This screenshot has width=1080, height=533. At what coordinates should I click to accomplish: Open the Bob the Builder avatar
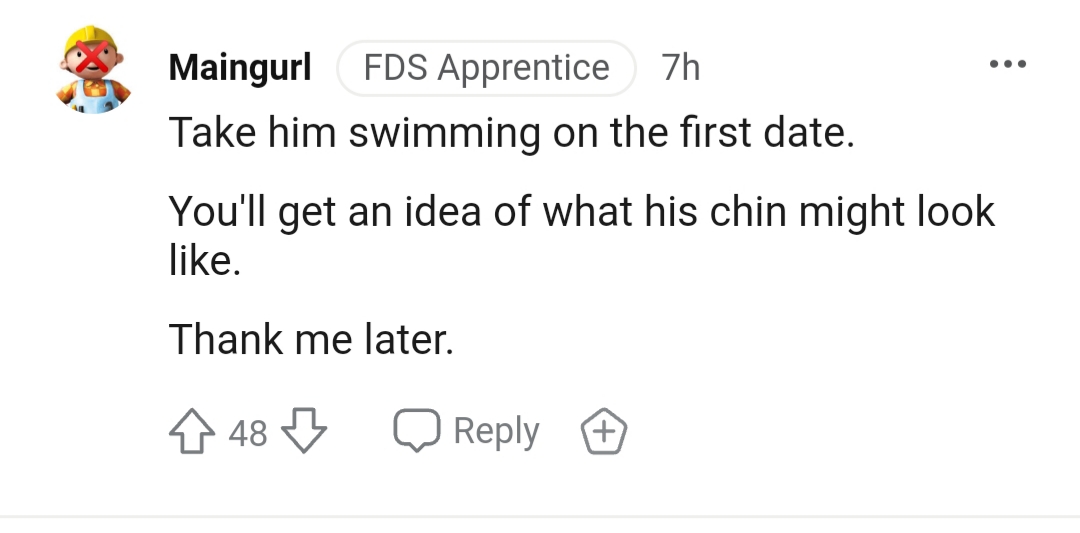click(x=93, y=70)
